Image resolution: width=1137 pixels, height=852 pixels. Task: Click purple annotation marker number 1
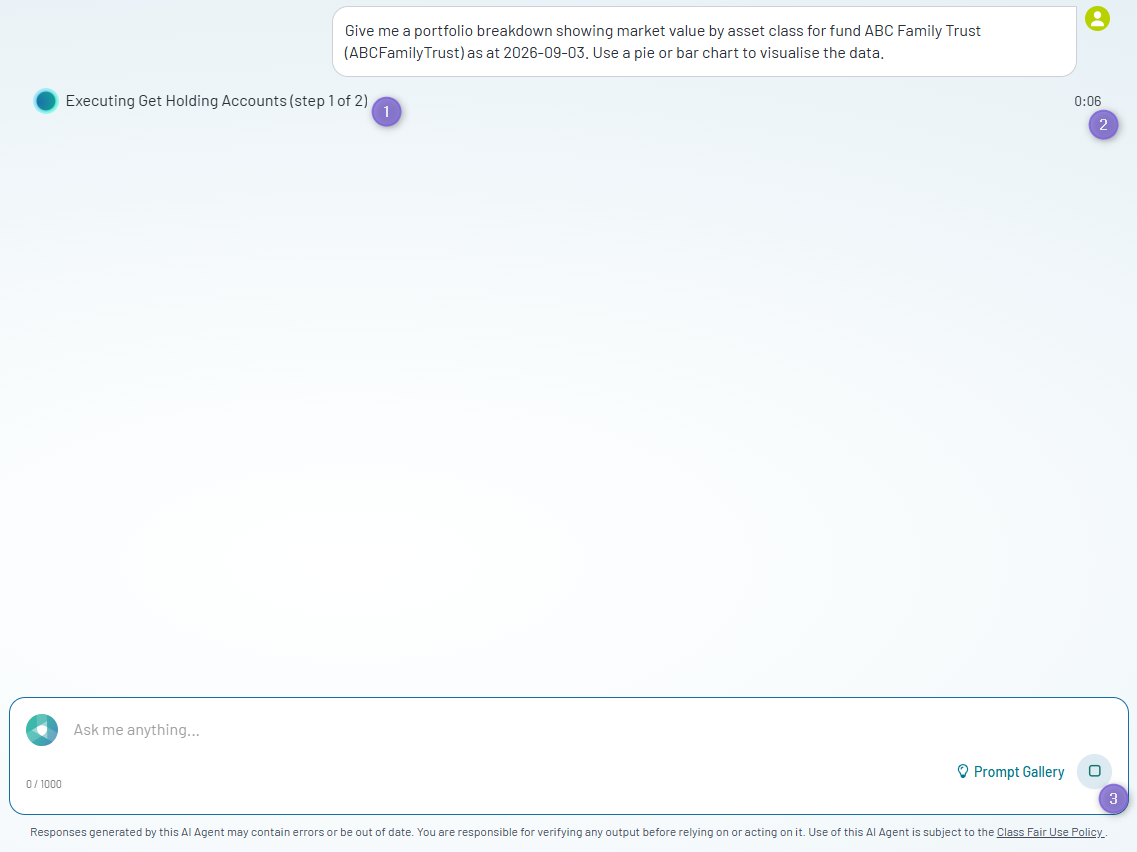pos(386,112)
